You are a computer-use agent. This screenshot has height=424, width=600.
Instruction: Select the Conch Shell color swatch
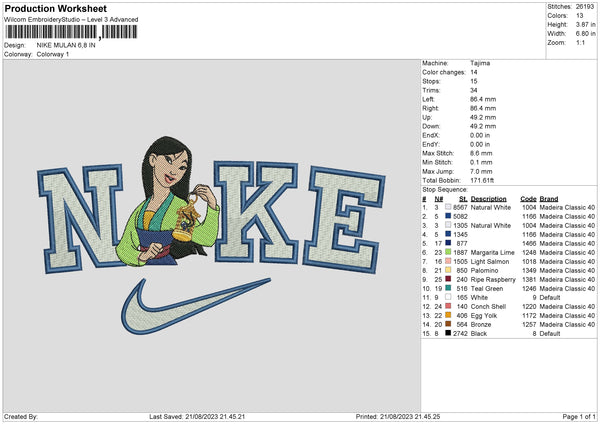pyautogui.click(x=448, y=306)
